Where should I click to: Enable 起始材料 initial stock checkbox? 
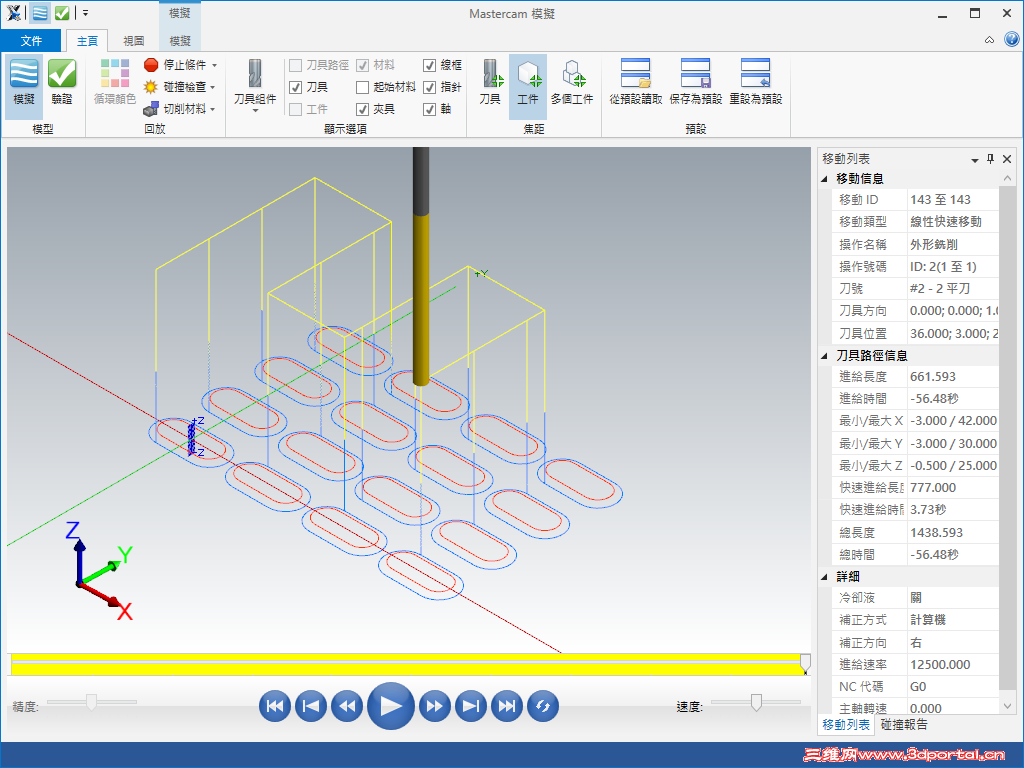coord(362,87)
